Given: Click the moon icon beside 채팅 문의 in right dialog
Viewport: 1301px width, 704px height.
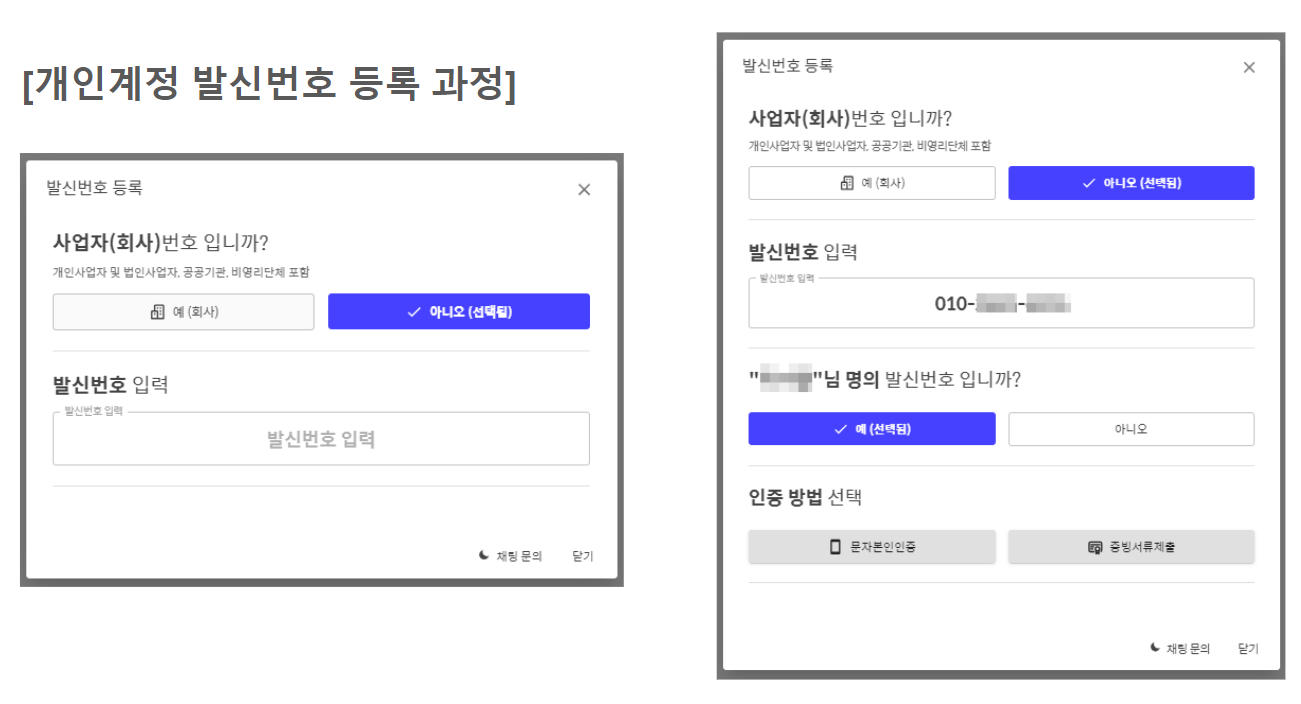Looking at the screenshot, I should pyautogui.click(x=1154, y=648).
